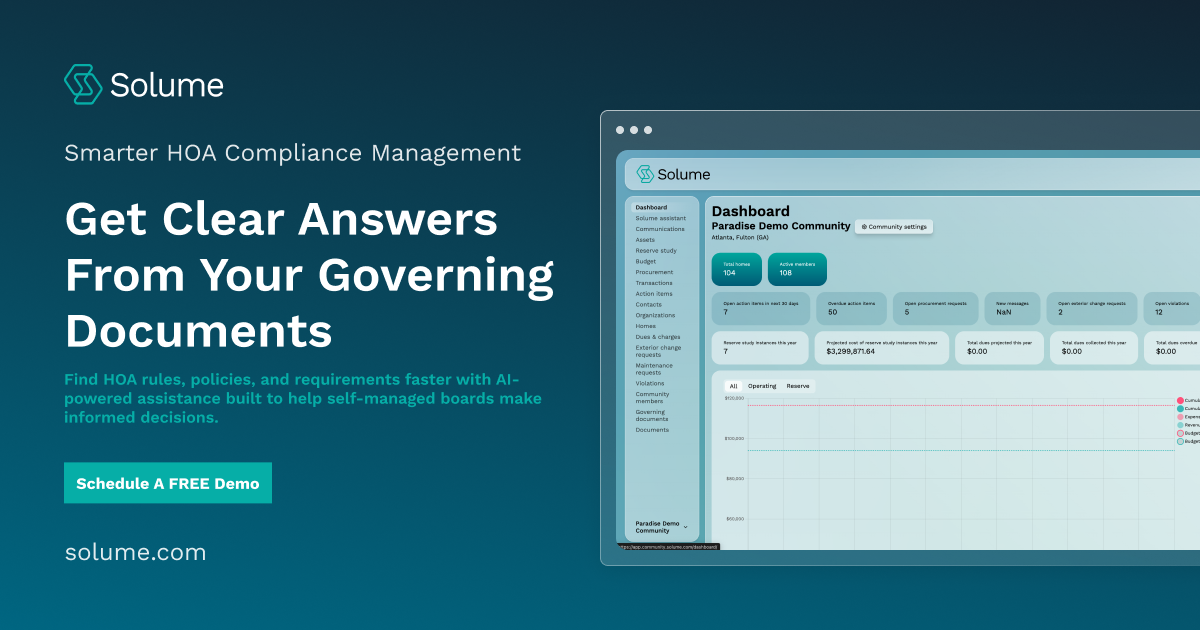Click the Schedule A FREE Demo button
The image size is (1200, 630).
click(x=168, y=483)
